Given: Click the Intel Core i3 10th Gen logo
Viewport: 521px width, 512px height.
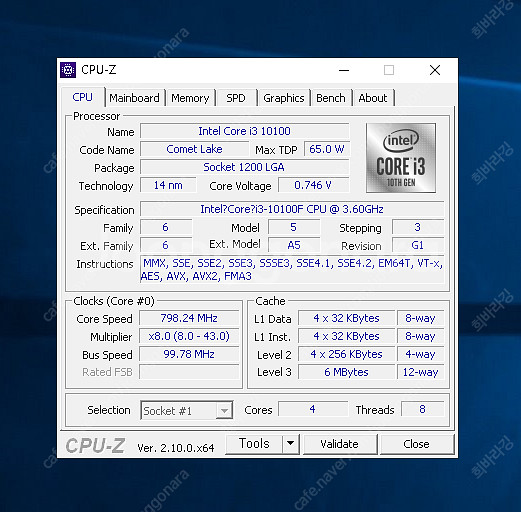Looking at the screenshot, I should tap(401, 158).
